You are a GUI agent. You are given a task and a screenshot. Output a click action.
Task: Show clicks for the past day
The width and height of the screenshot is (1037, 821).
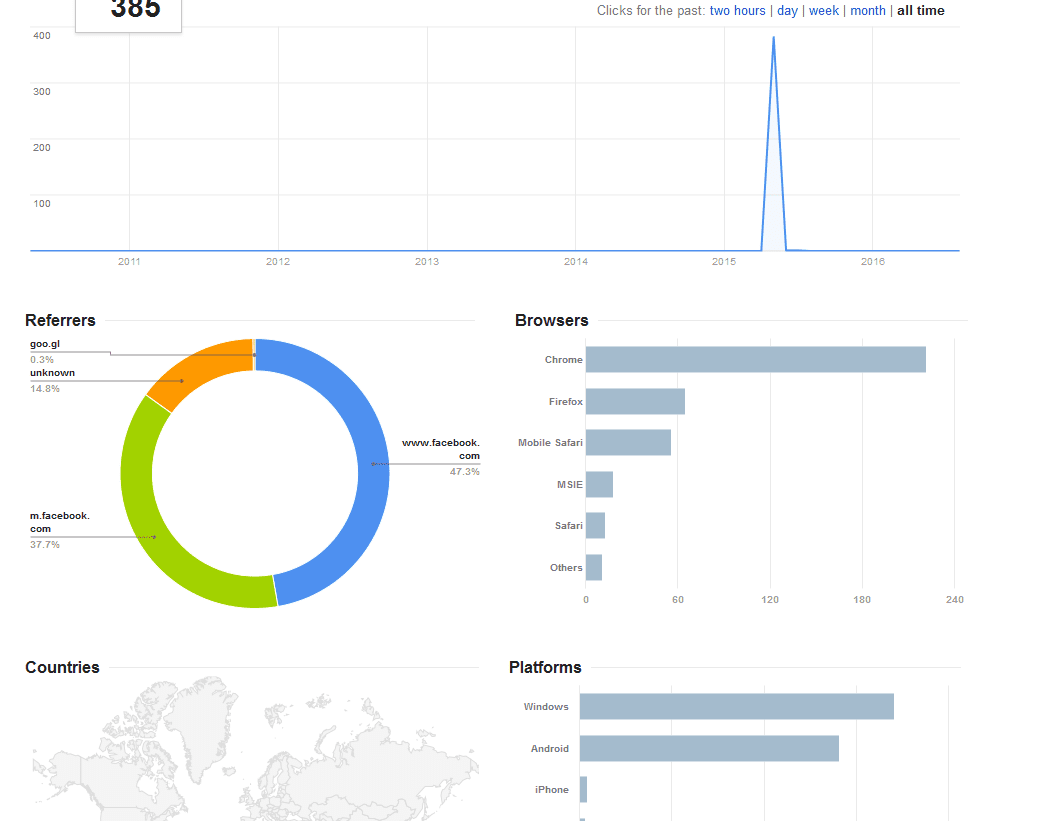point(787,11)
